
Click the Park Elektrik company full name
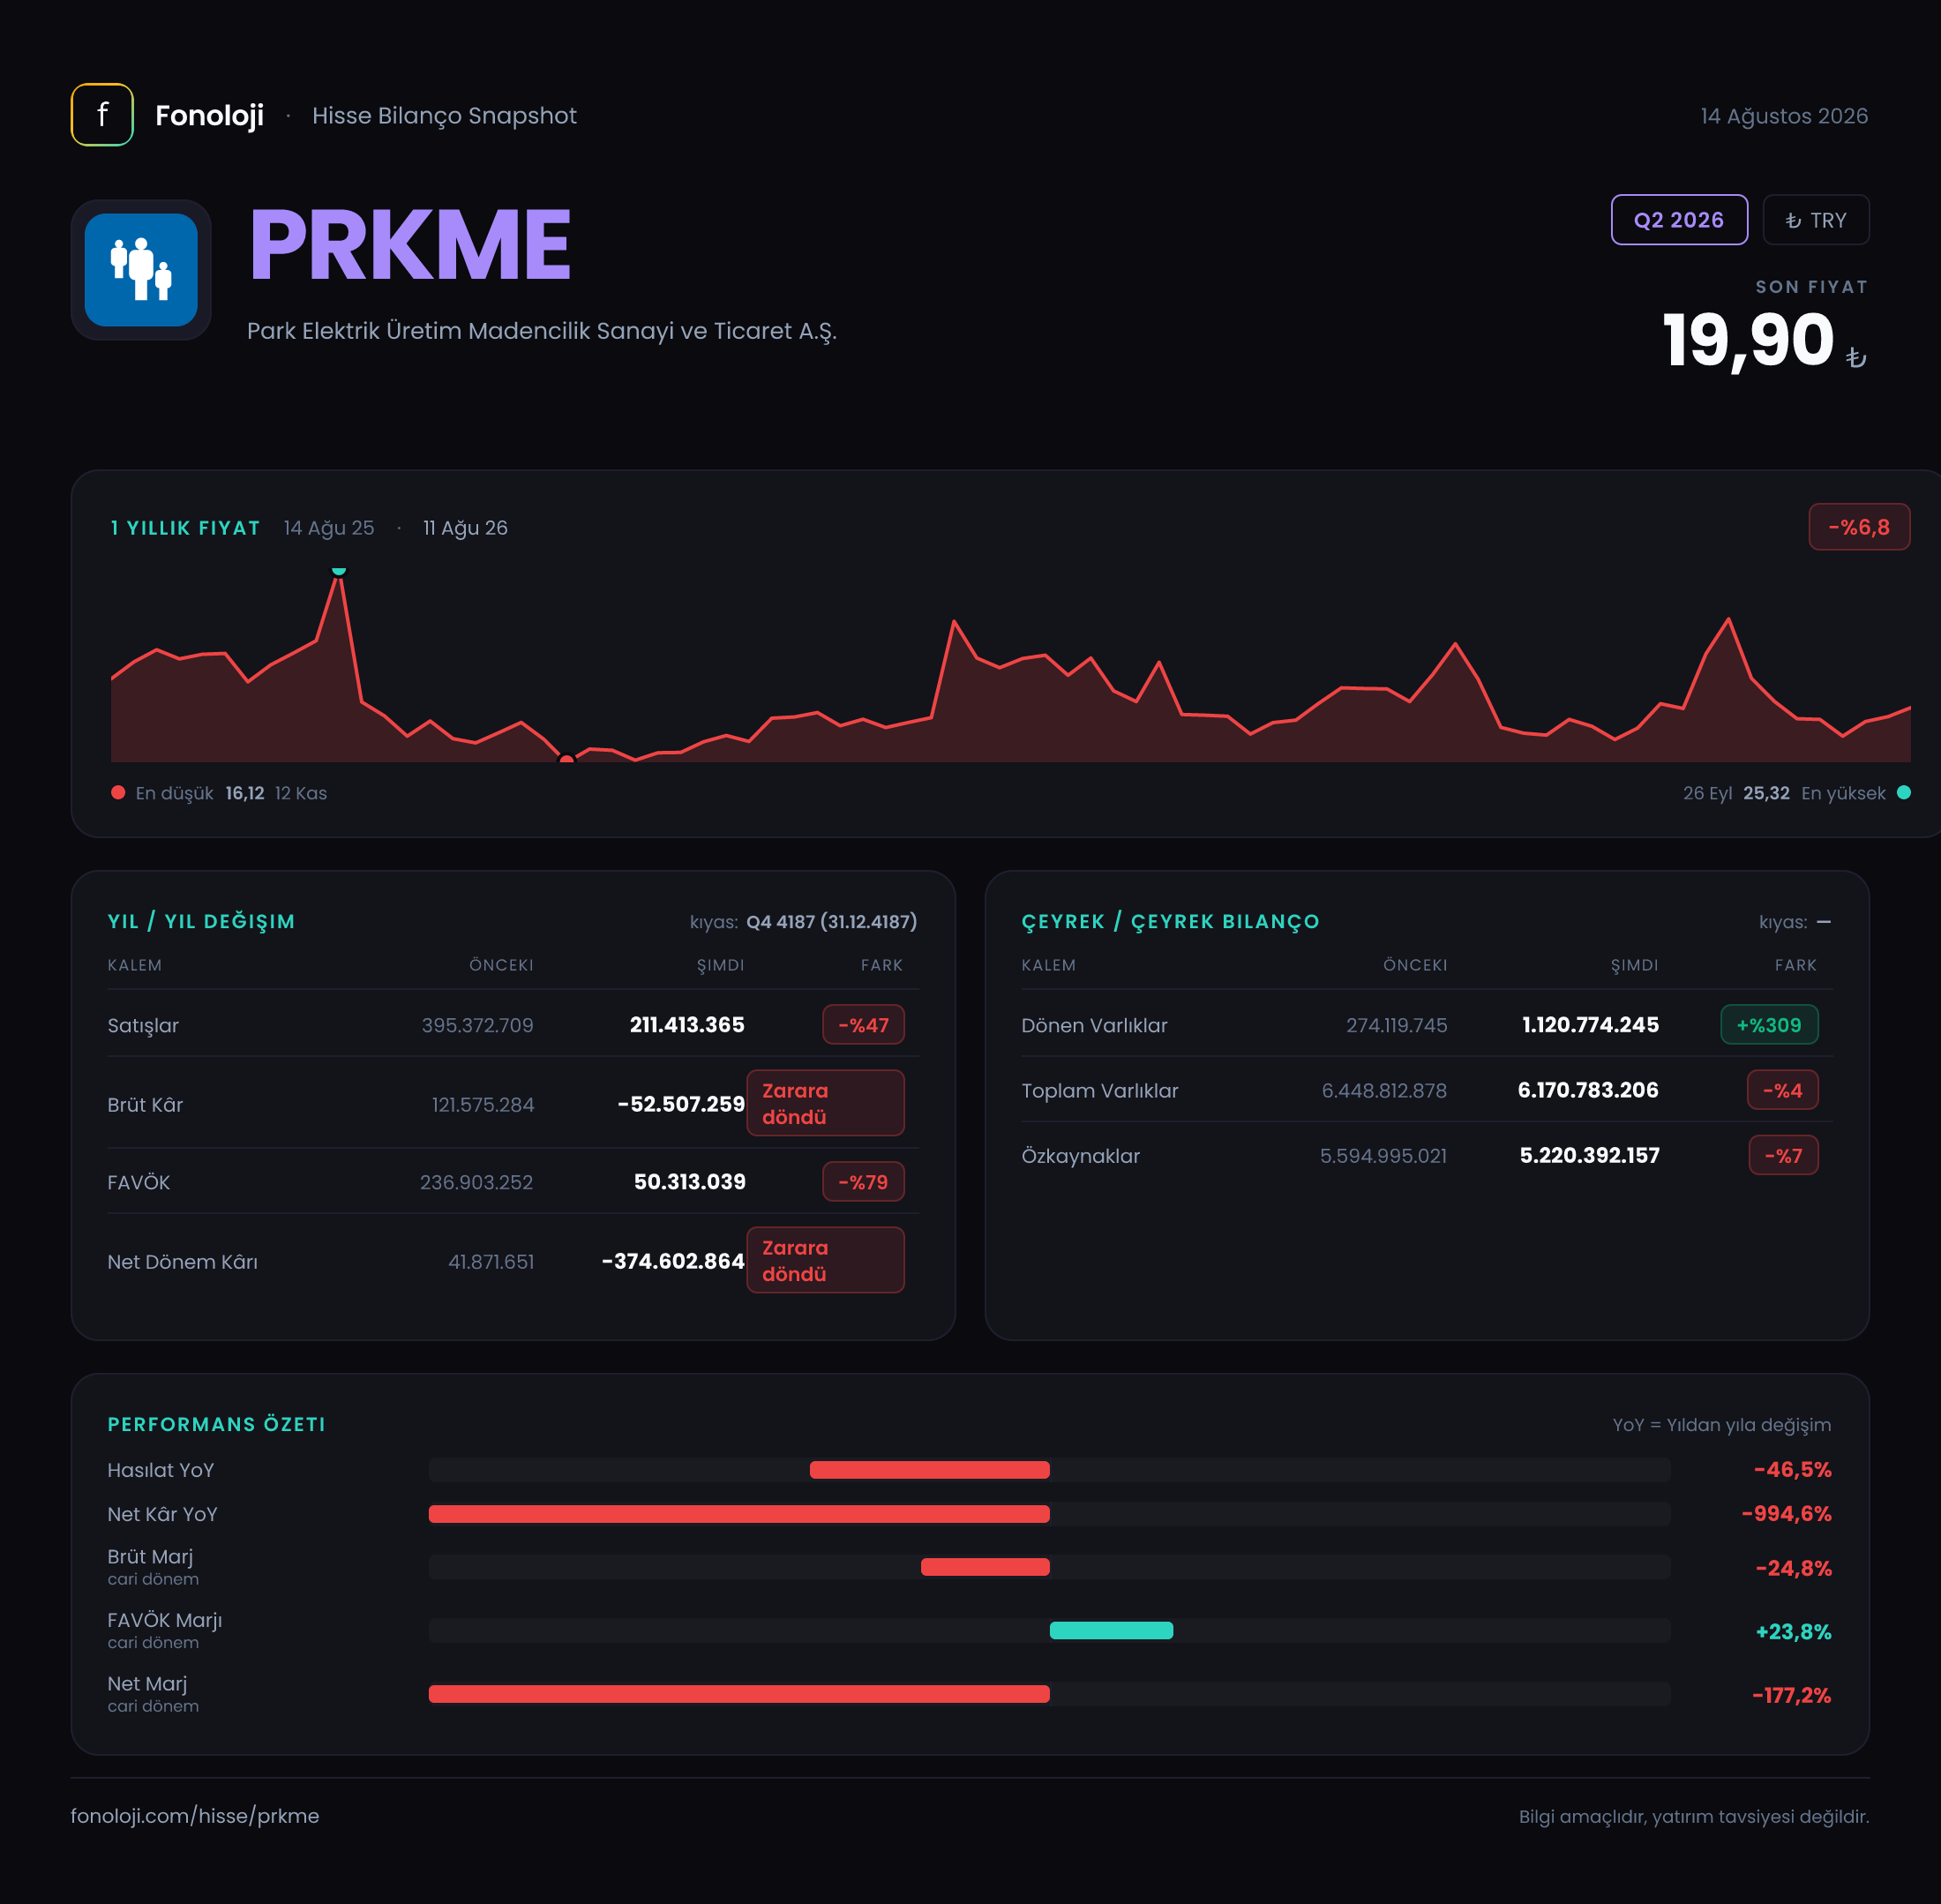542,331
